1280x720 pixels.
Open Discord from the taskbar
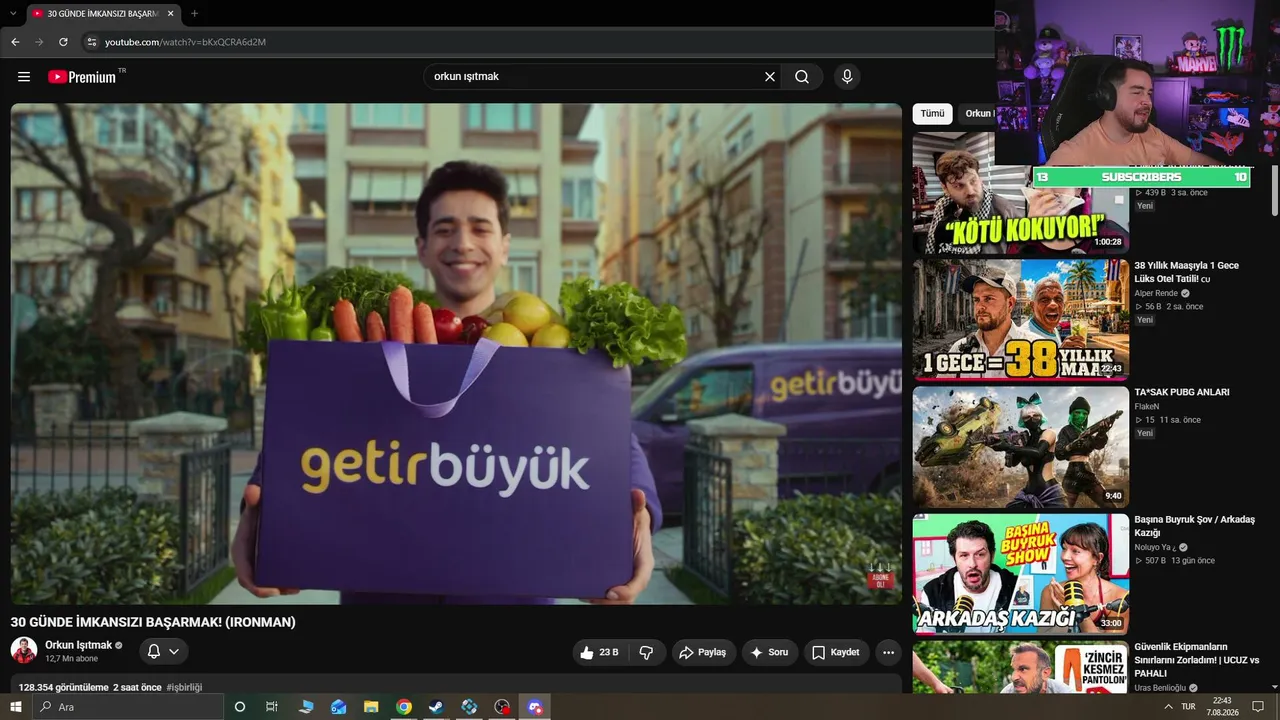(535, 707)
